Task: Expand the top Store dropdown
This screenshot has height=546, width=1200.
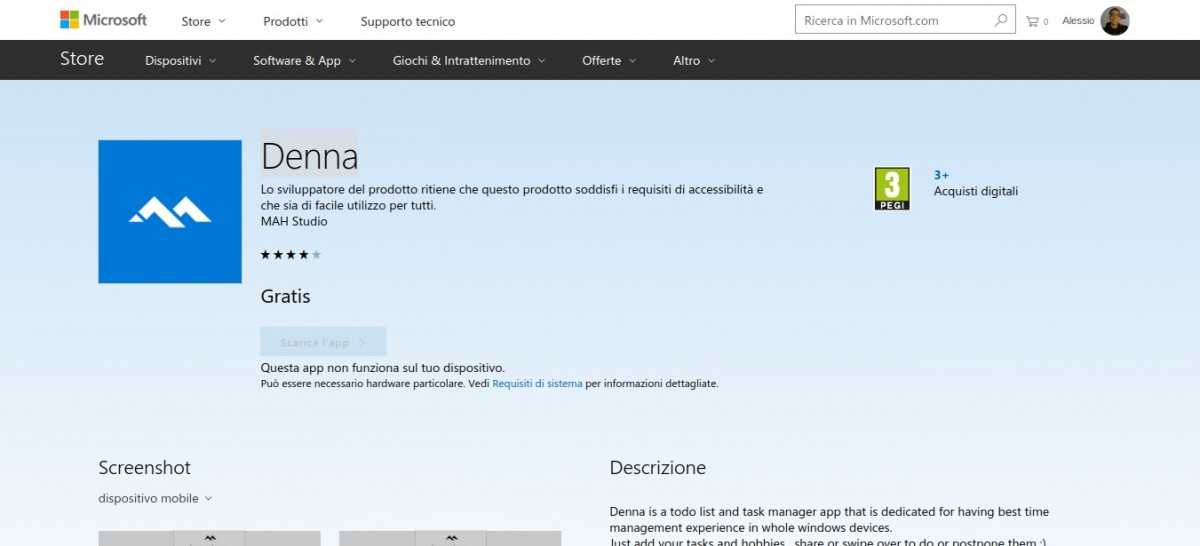Action: point(203,21)
